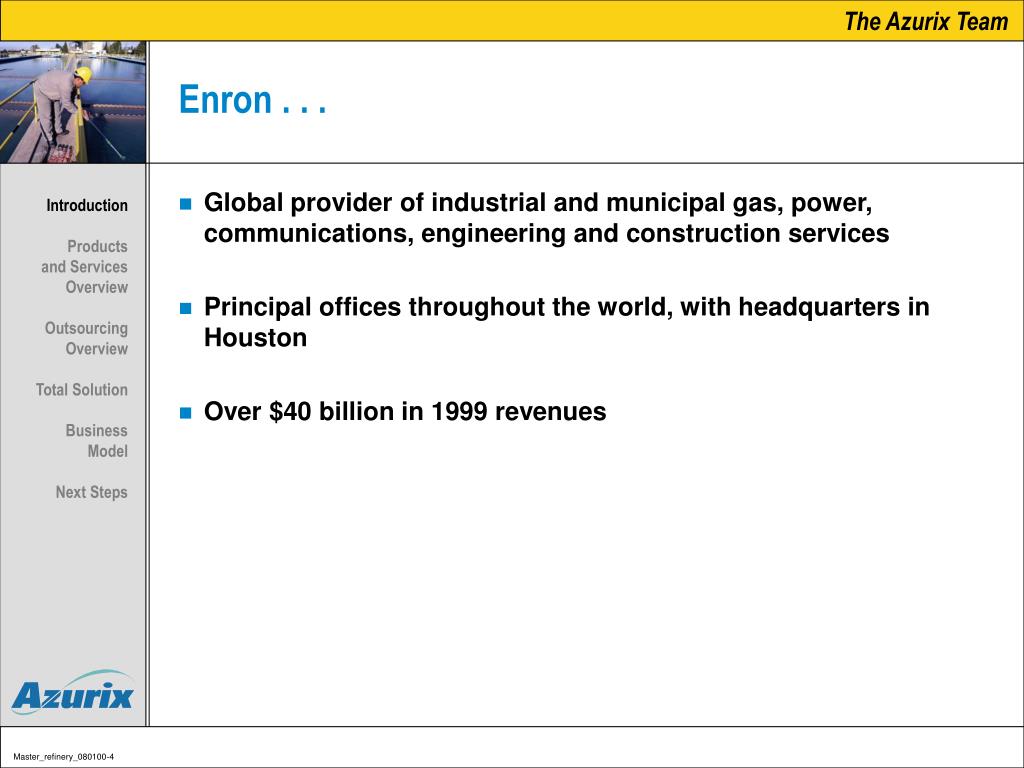Select the Over $40 billion revenues bullet

pos(405,411)
